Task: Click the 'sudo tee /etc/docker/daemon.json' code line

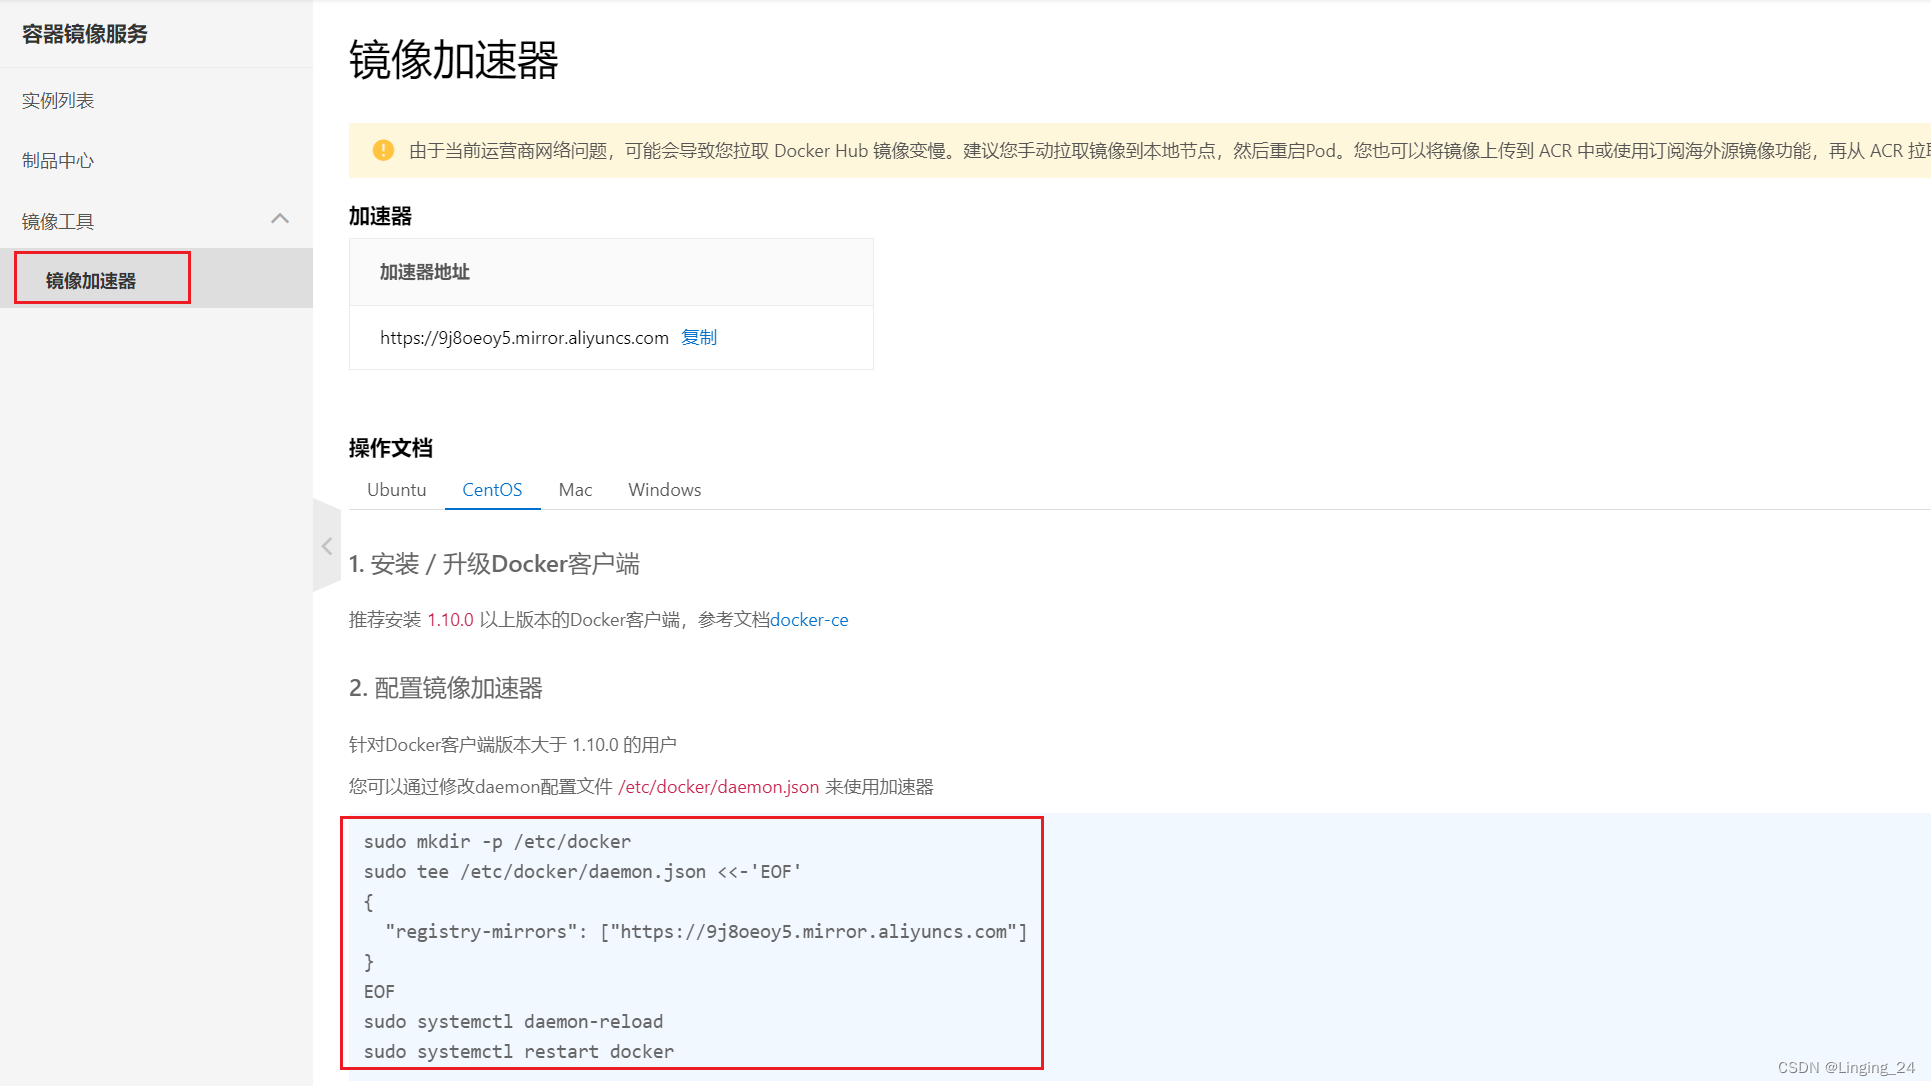Action: (x=582, y=871)
